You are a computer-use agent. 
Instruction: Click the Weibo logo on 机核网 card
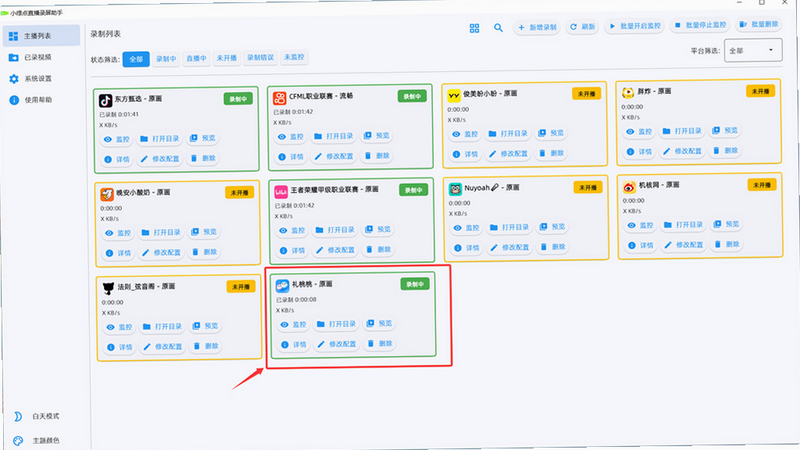tap(629, 187)
